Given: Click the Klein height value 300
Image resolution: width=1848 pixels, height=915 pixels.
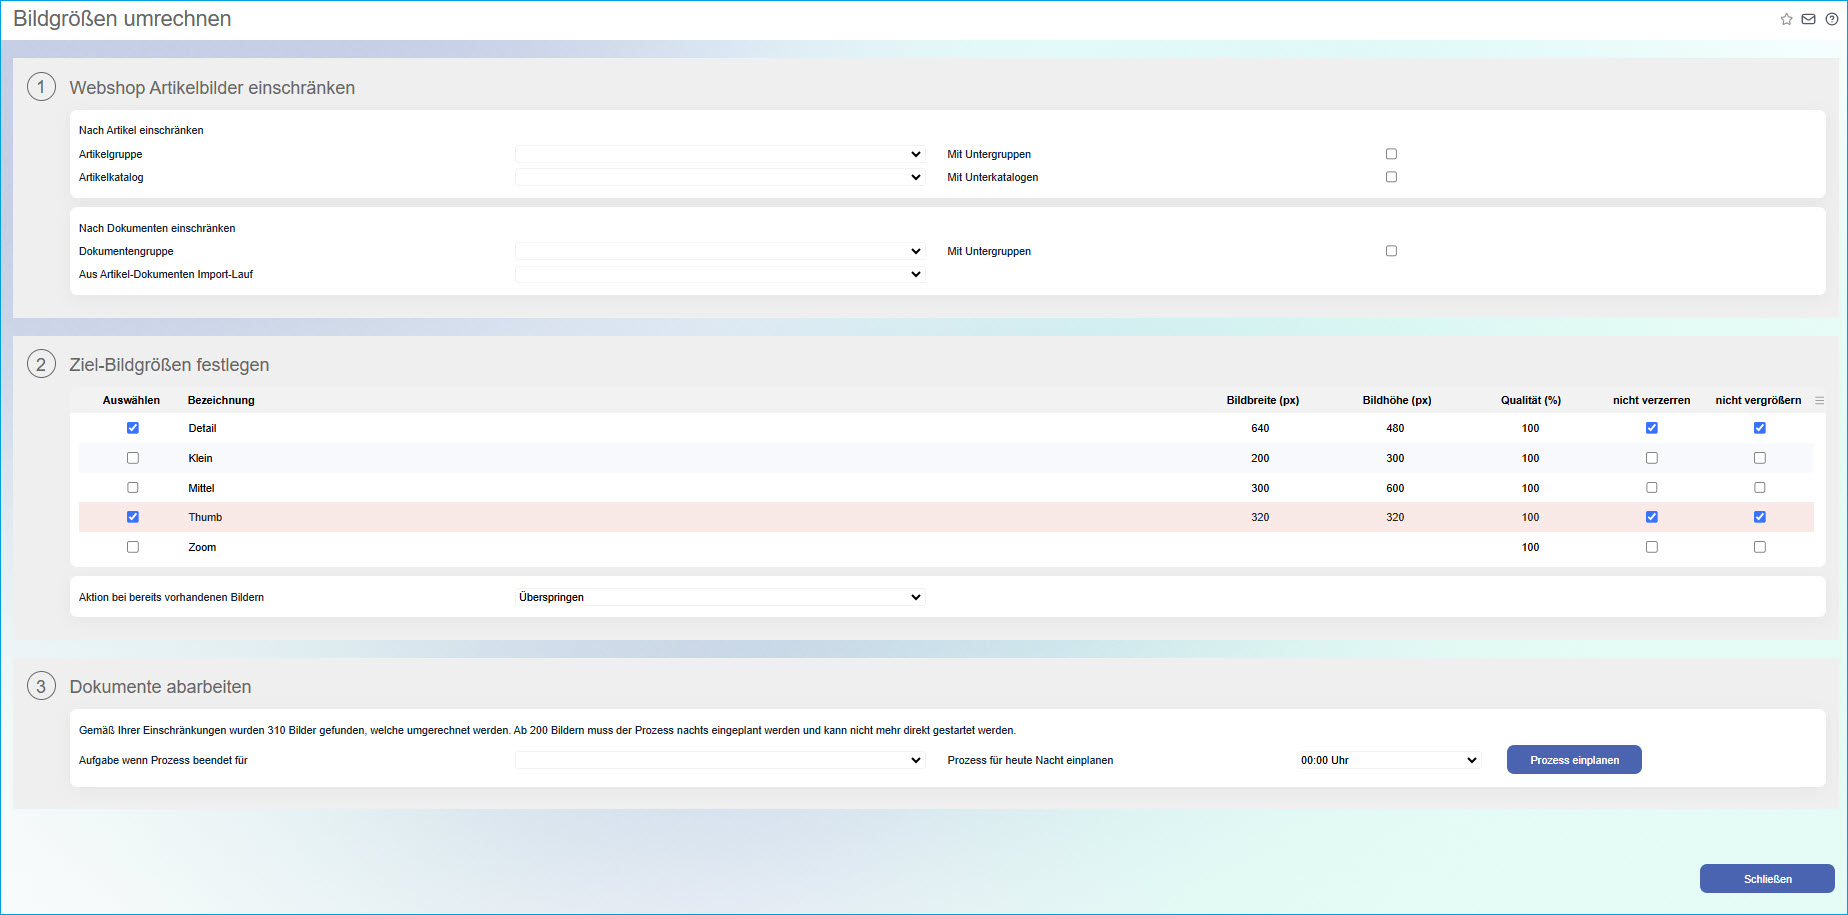Looking at the screenshot, I should tap(1395, 458).
